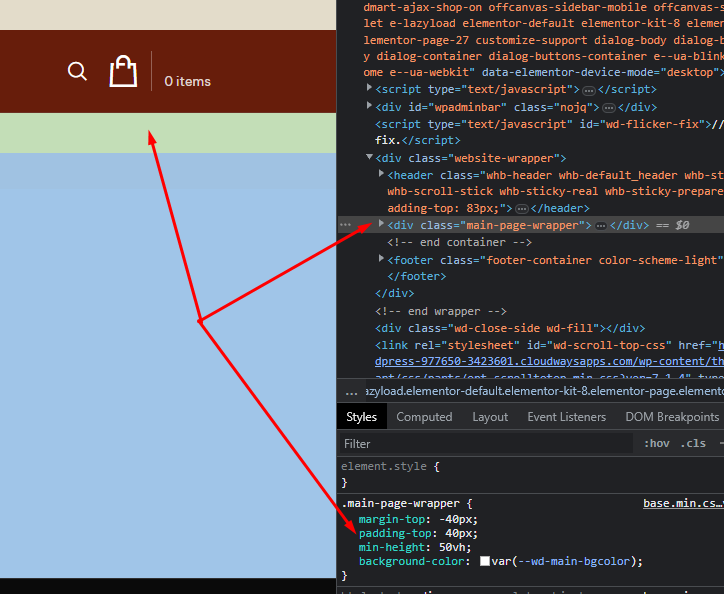Switch to the Styles tab
724x594 pixels.
[362, 417]
